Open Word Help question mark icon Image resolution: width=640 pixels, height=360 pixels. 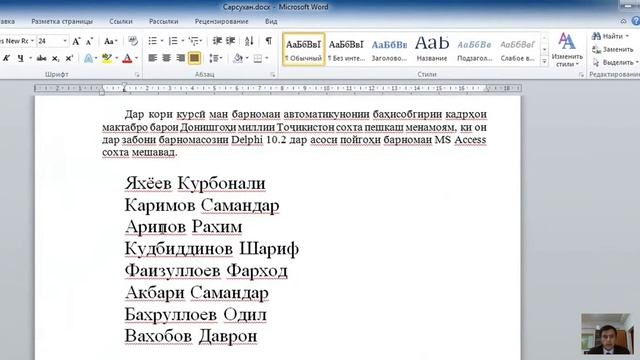[636, 21]
